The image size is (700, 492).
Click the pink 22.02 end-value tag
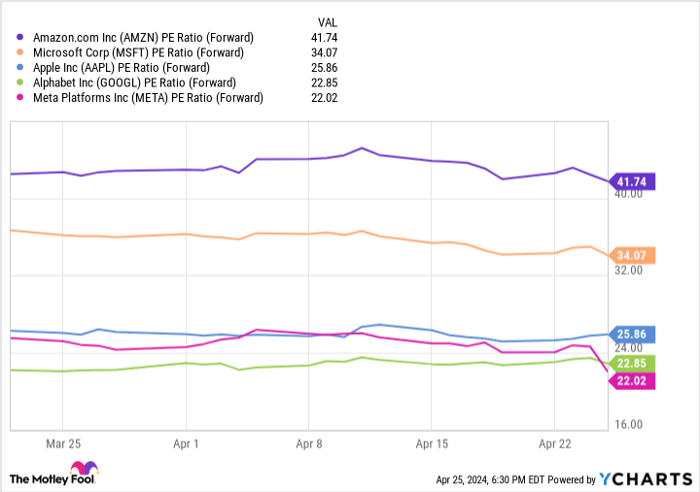coord(633,380)
